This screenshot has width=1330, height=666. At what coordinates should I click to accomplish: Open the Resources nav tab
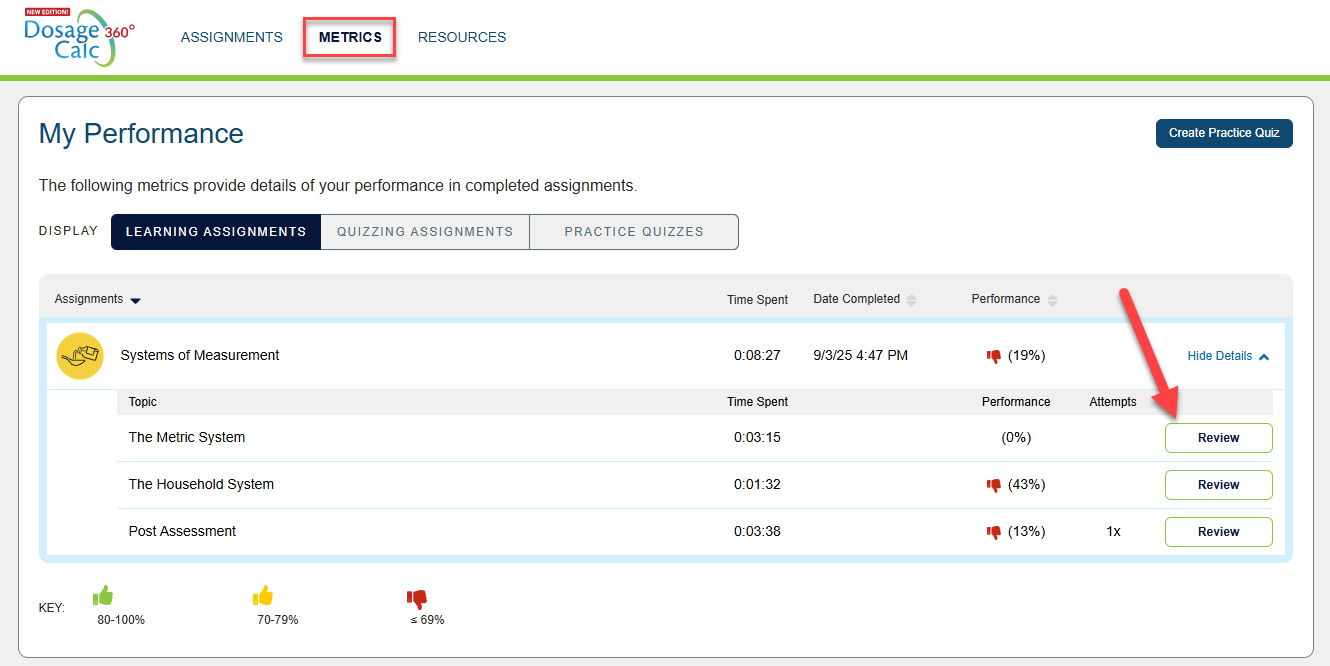pyautogui.click(x=462, y=37)
